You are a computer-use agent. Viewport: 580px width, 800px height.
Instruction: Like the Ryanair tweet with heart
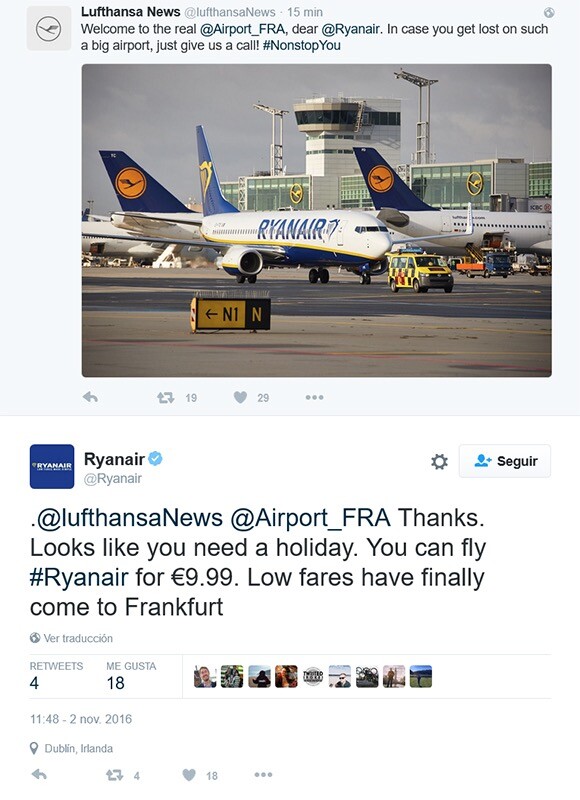(189, 774)
